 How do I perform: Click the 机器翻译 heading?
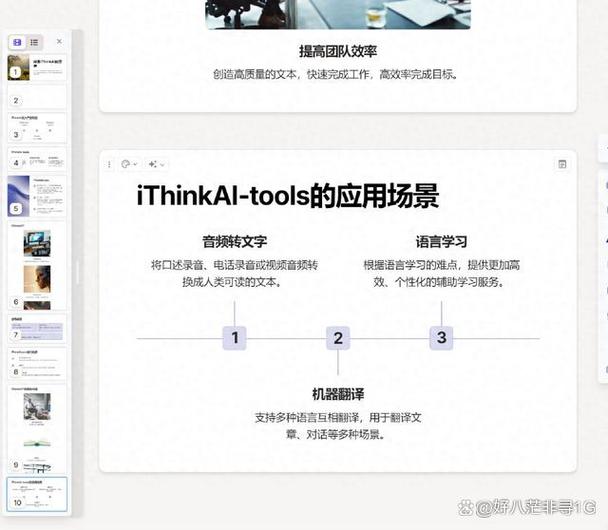(x=338, y=394)
